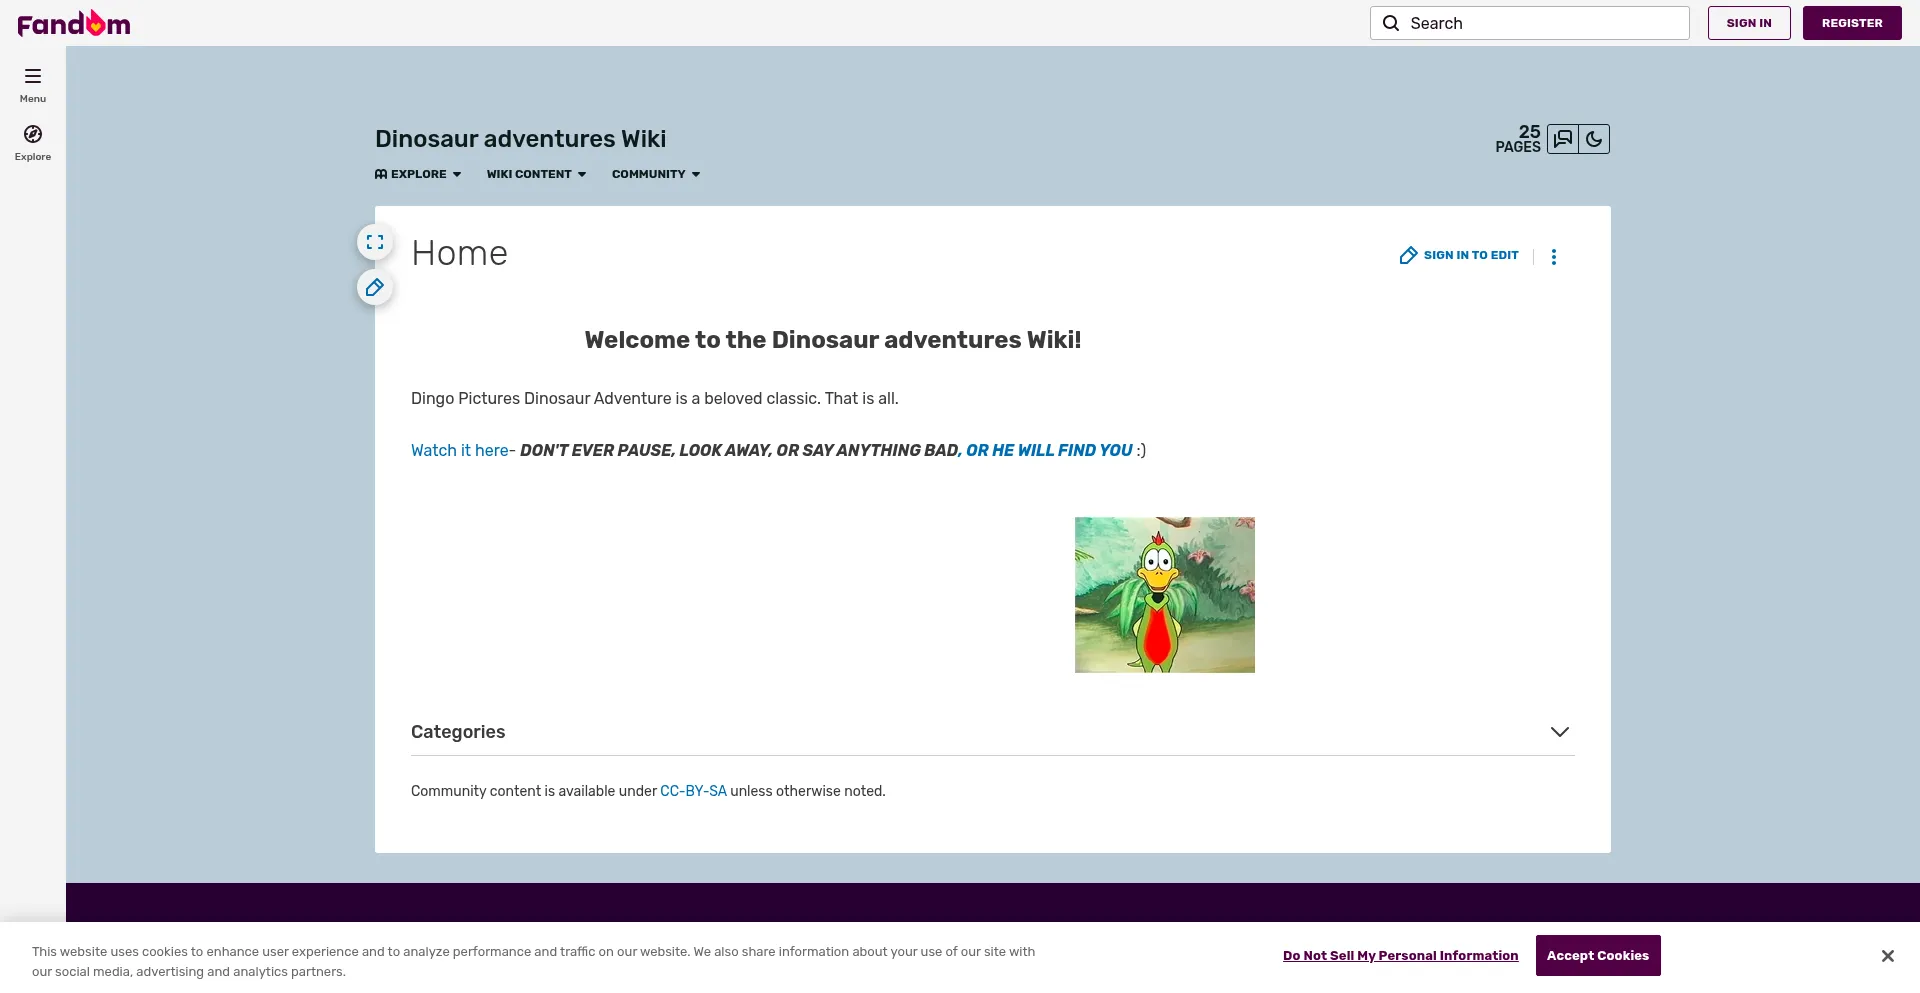Click Sign In To Edit link
This screenshot has height=993, width=1920.
[x=1459, y=256]
